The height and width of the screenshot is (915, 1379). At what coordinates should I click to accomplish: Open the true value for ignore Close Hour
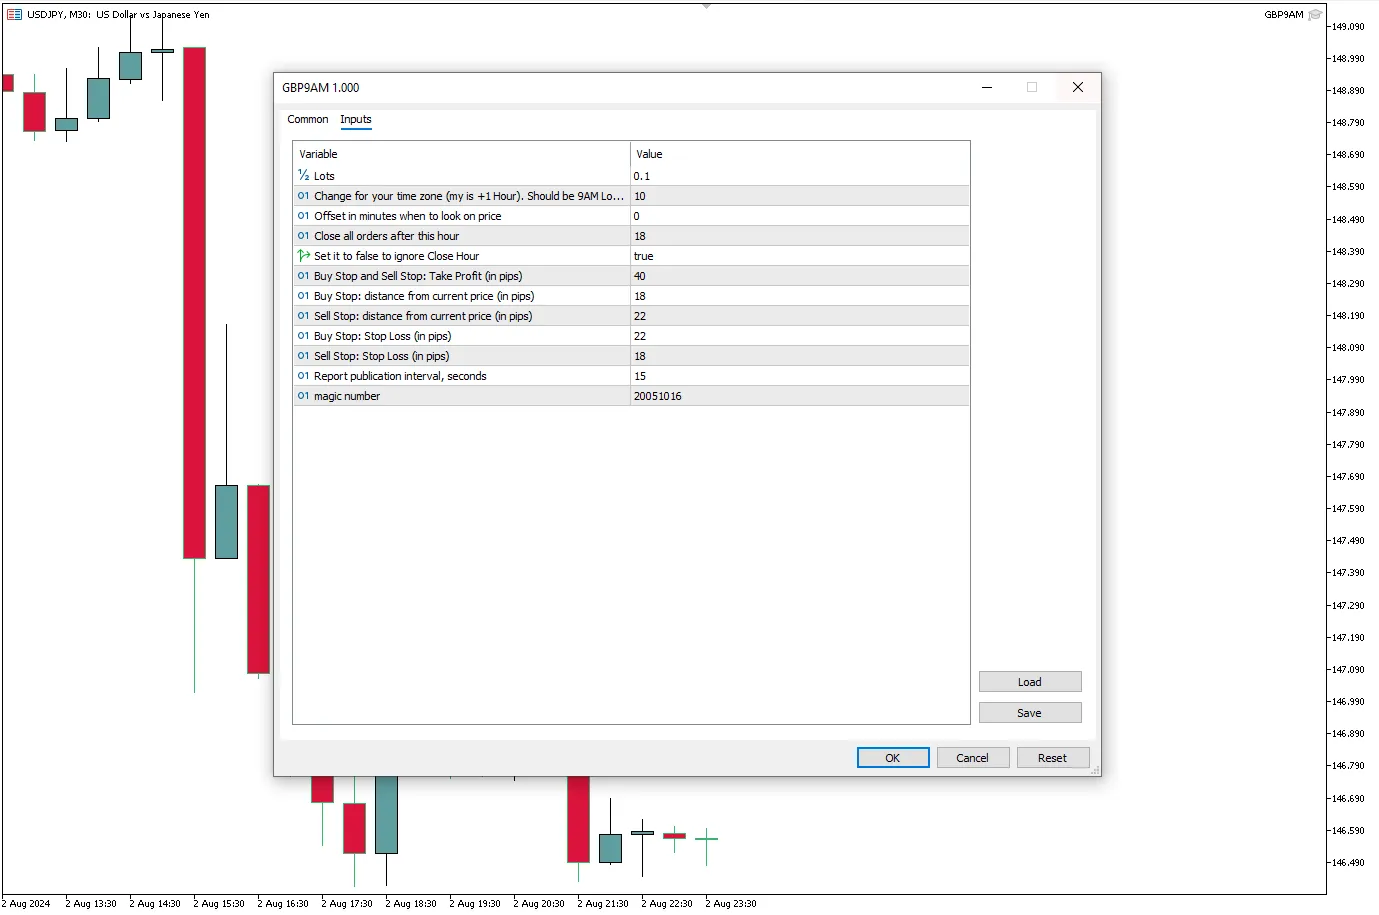point(800,256)
